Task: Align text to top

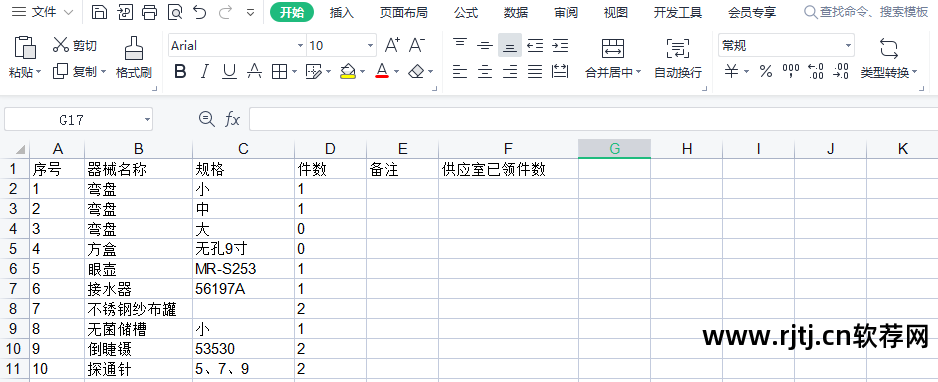Action: pyautogui.click(x=459, y=45)
